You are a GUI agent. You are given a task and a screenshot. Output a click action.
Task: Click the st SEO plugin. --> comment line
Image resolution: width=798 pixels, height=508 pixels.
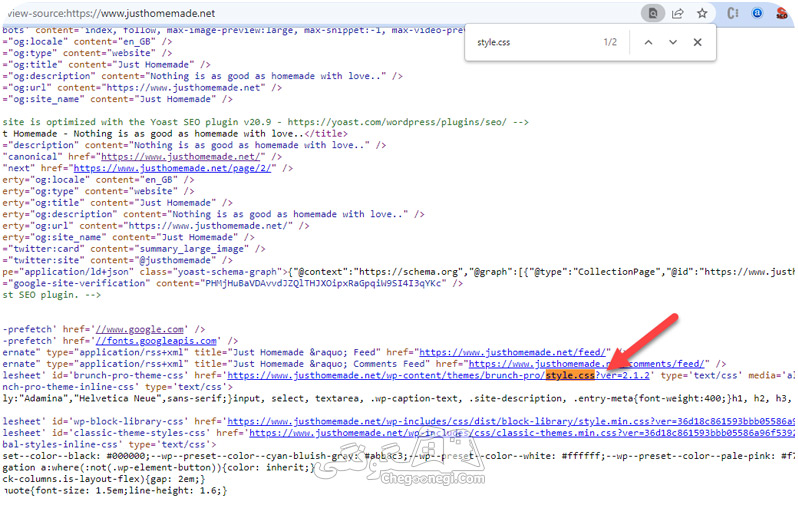(52, 295)
